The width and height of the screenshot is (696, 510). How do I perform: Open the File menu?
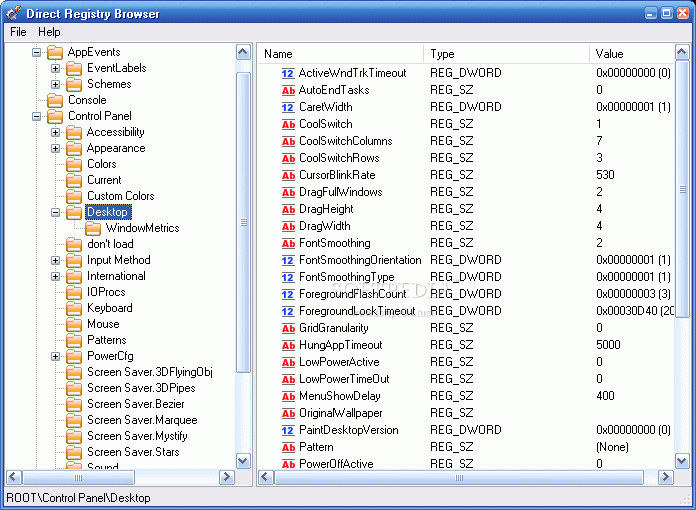[18, 32]
